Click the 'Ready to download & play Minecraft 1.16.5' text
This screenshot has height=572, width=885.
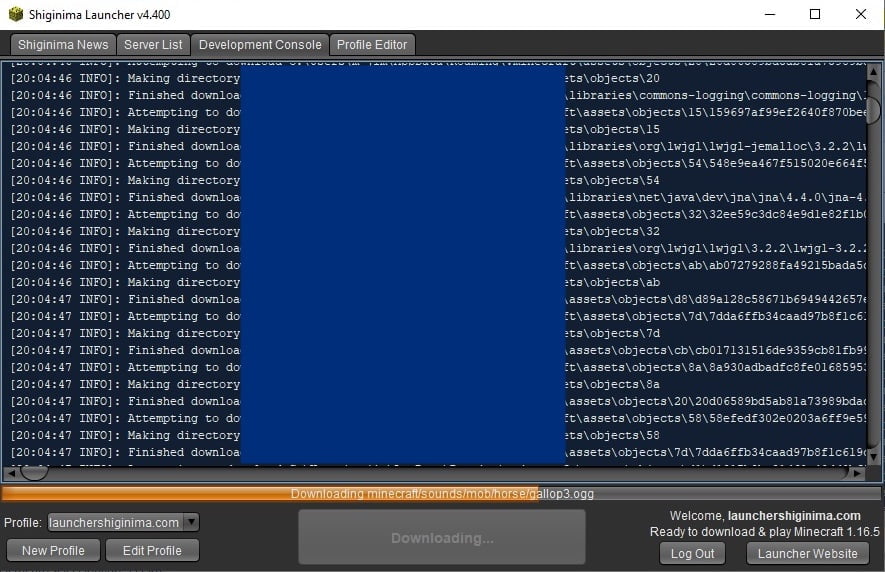[x=764, y=532]
